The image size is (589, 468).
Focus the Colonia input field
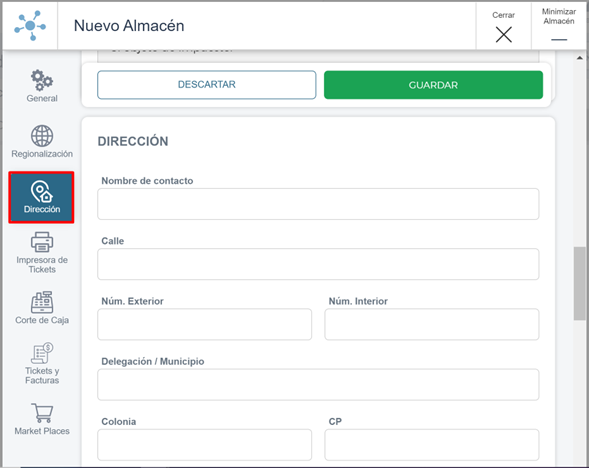coord(204,445)
